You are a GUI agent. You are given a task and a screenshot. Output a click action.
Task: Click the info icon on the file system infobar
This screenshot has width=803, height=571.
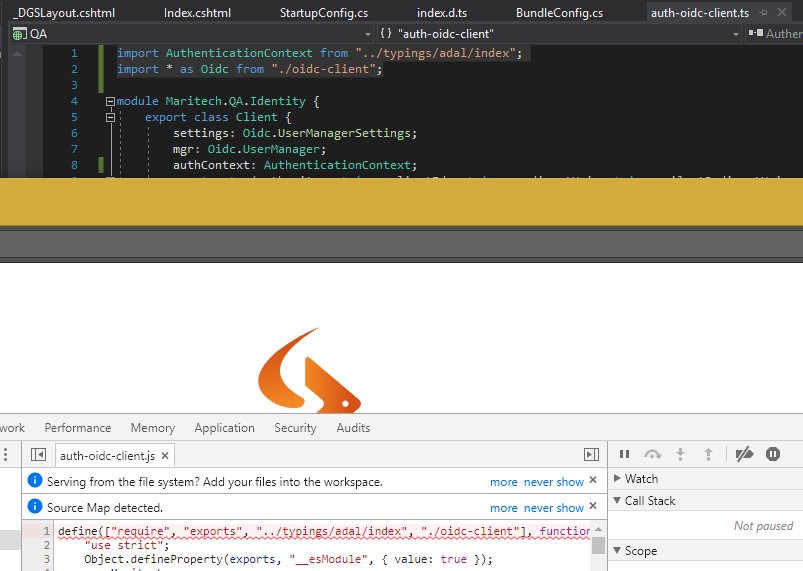[x=34, y=480]
